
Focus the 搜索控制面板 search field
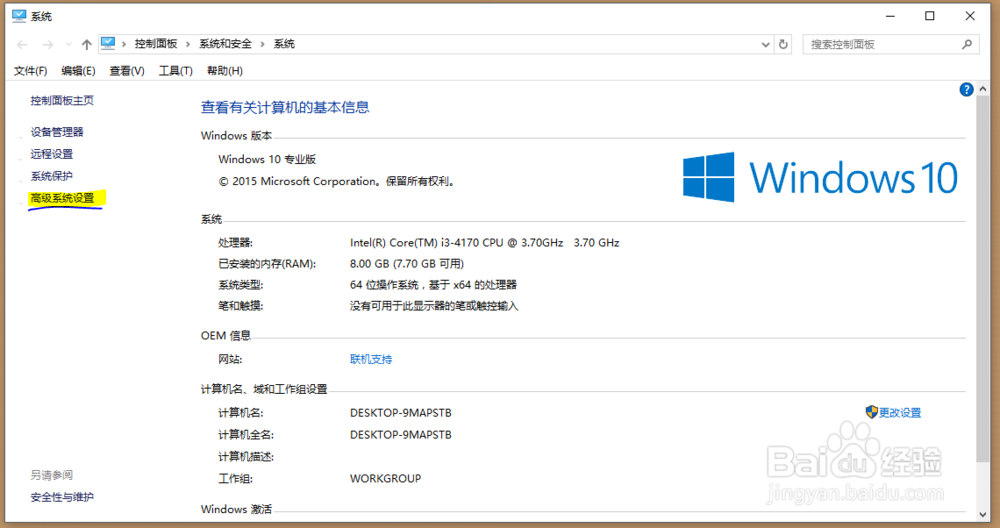tap(890, 44)
